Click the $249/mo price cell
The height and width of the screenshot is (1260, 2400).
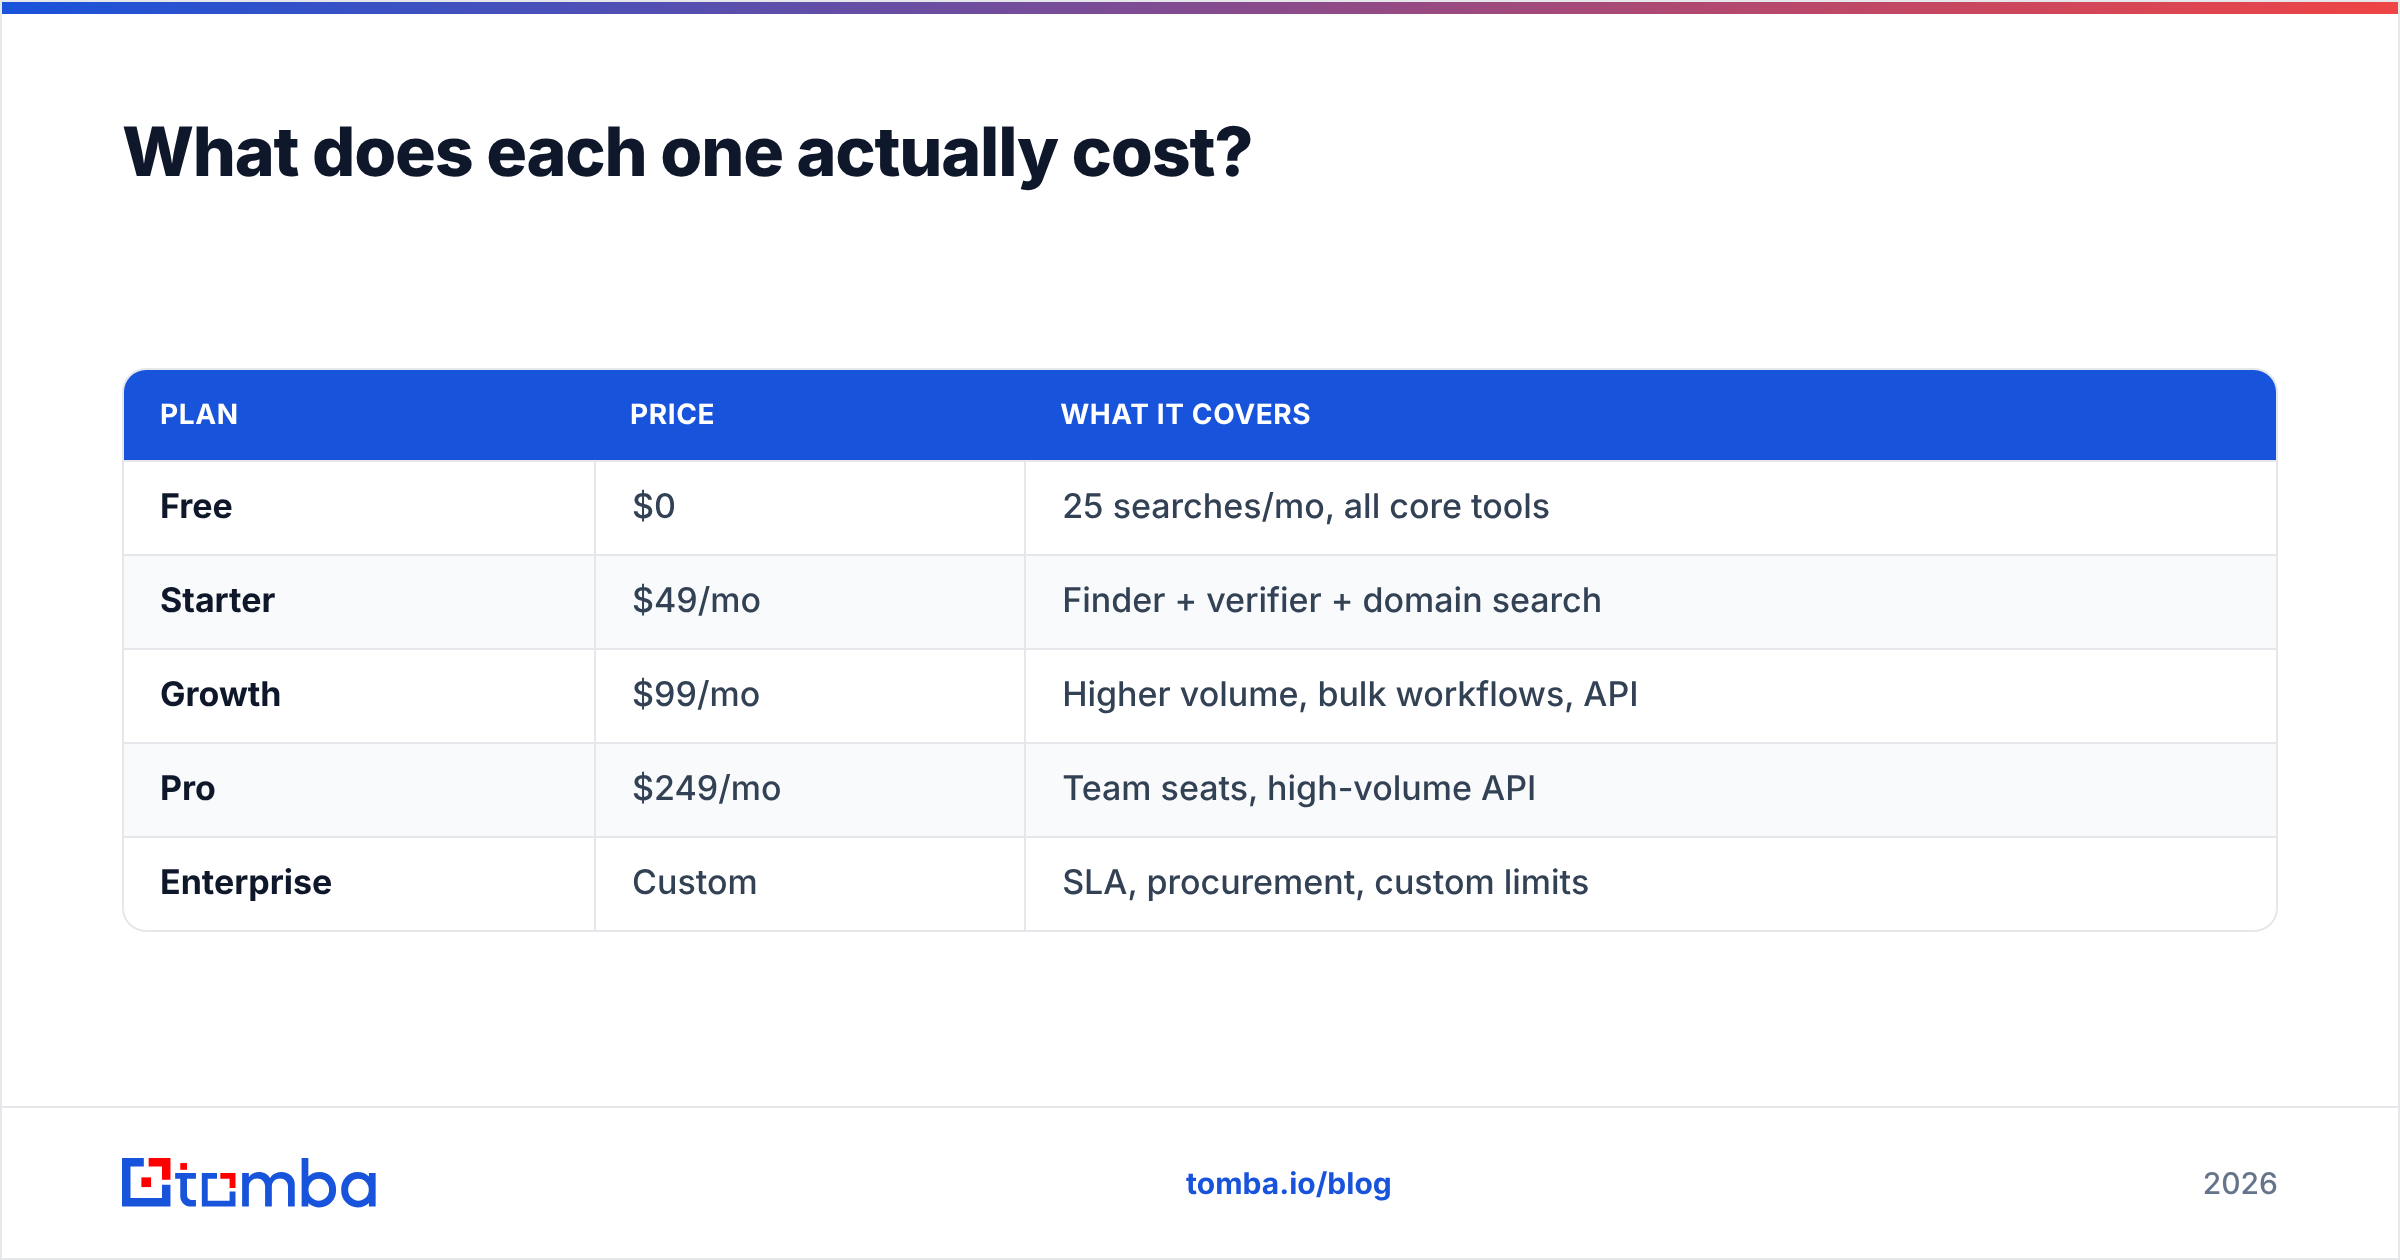(x=810, y=789)
